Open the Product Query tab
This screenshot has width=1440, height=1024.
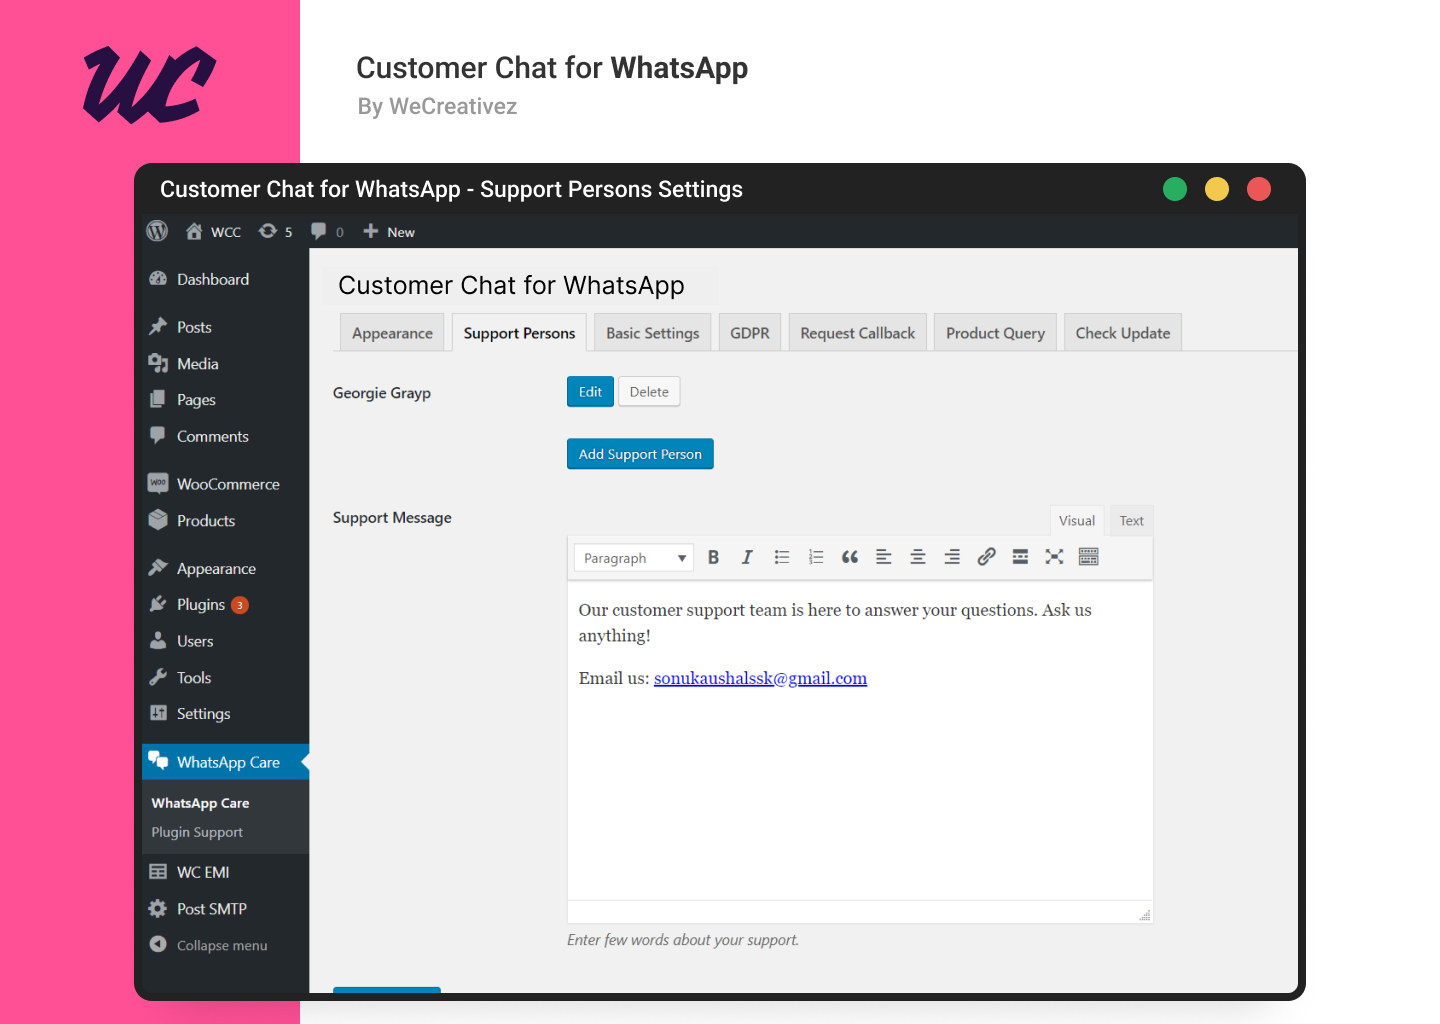click(995, 333)
